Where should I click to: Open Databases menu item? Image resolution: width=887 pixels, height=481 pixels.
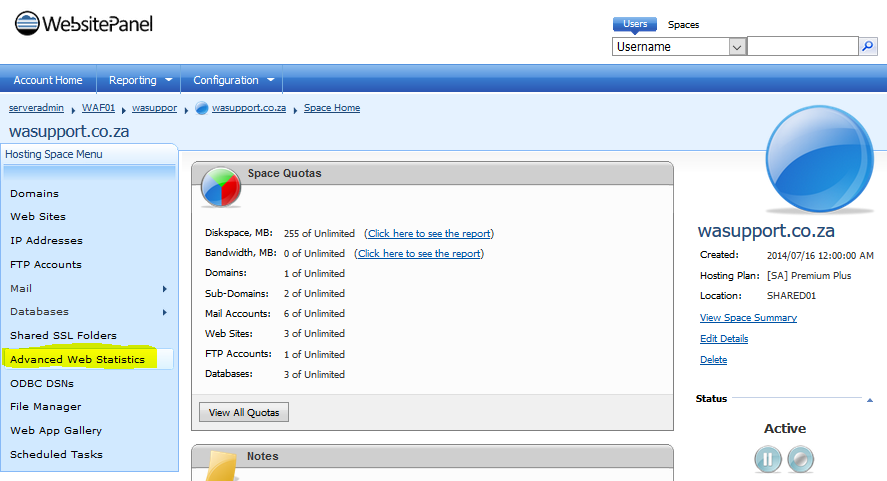(x=39, y=312)
